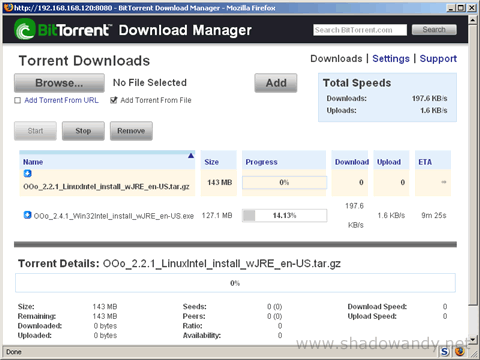
Task: Enable Add Torrent From URL checkbox
Action: [x=18, y=100]
